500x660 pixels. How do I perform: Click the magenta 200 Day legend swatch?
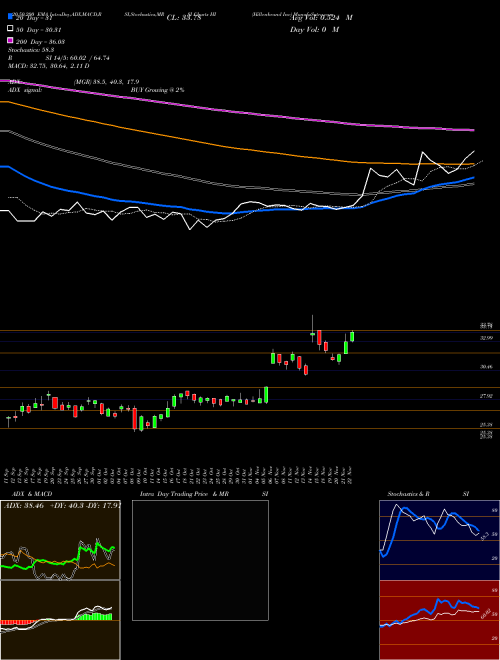(10, 40)
